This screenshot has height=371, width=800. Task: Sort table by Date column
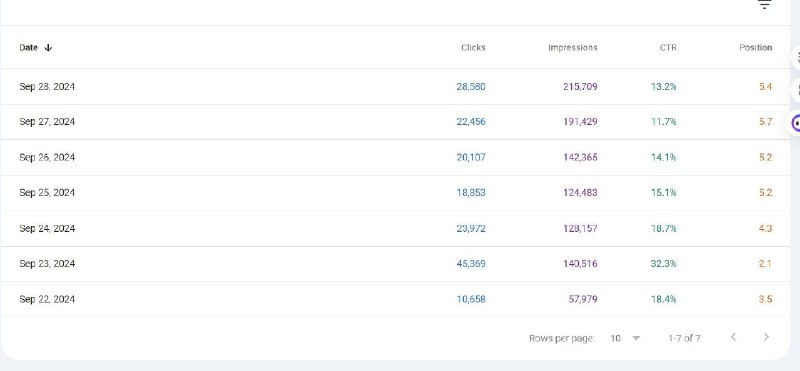[29, 47]
